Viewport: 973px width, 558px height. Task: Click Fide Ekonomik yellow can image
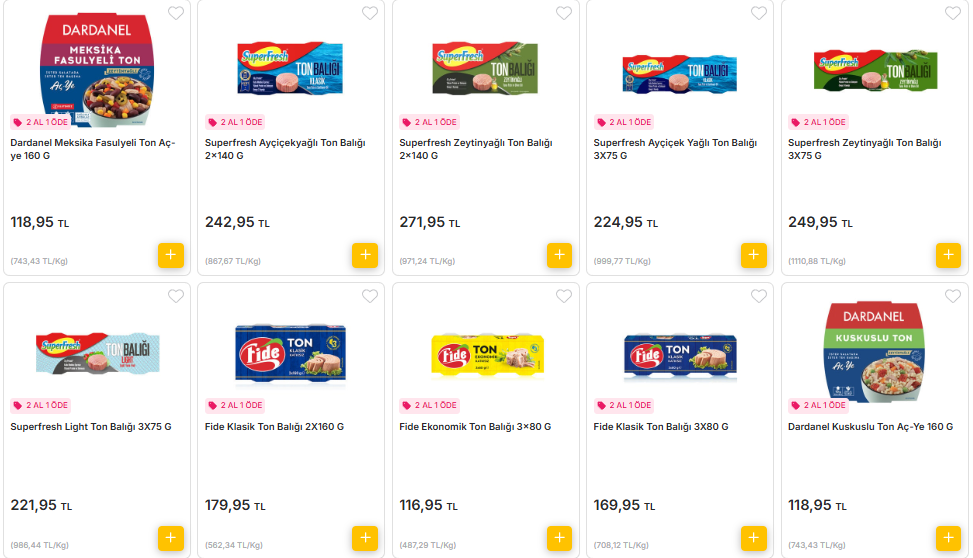pyautogui.click(x=486, y=354)
